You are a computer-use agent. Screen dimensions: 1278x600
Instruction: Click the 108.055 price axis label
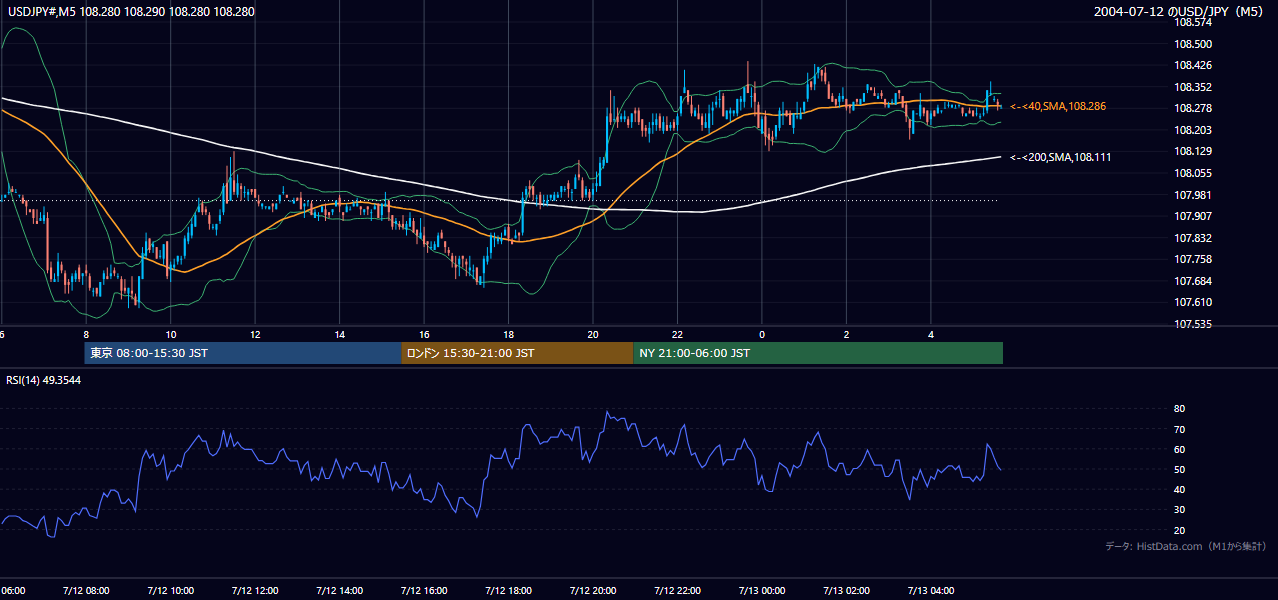(1192, 173)
